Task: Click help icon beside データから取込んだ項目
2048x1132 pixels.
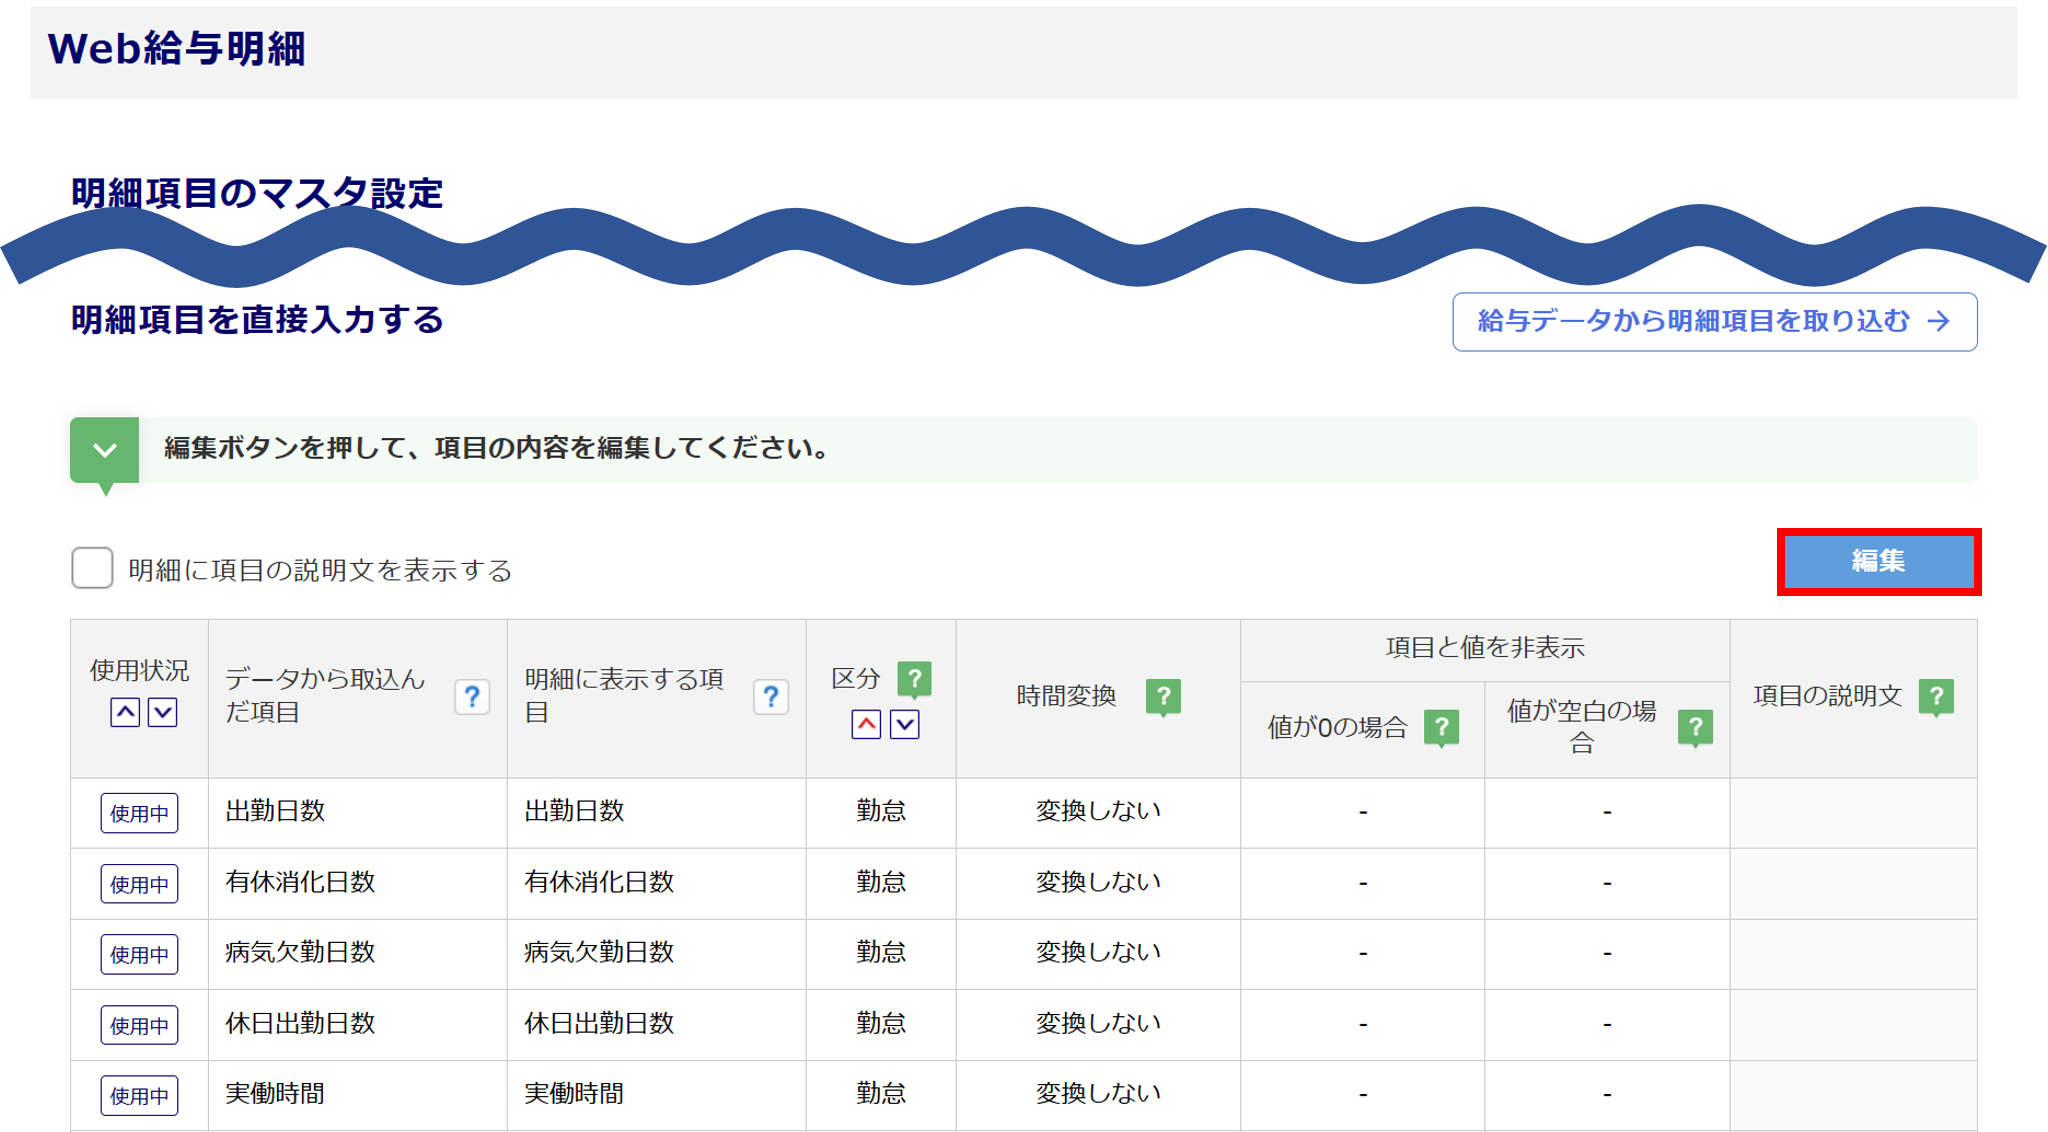Action: pos(472,696)
